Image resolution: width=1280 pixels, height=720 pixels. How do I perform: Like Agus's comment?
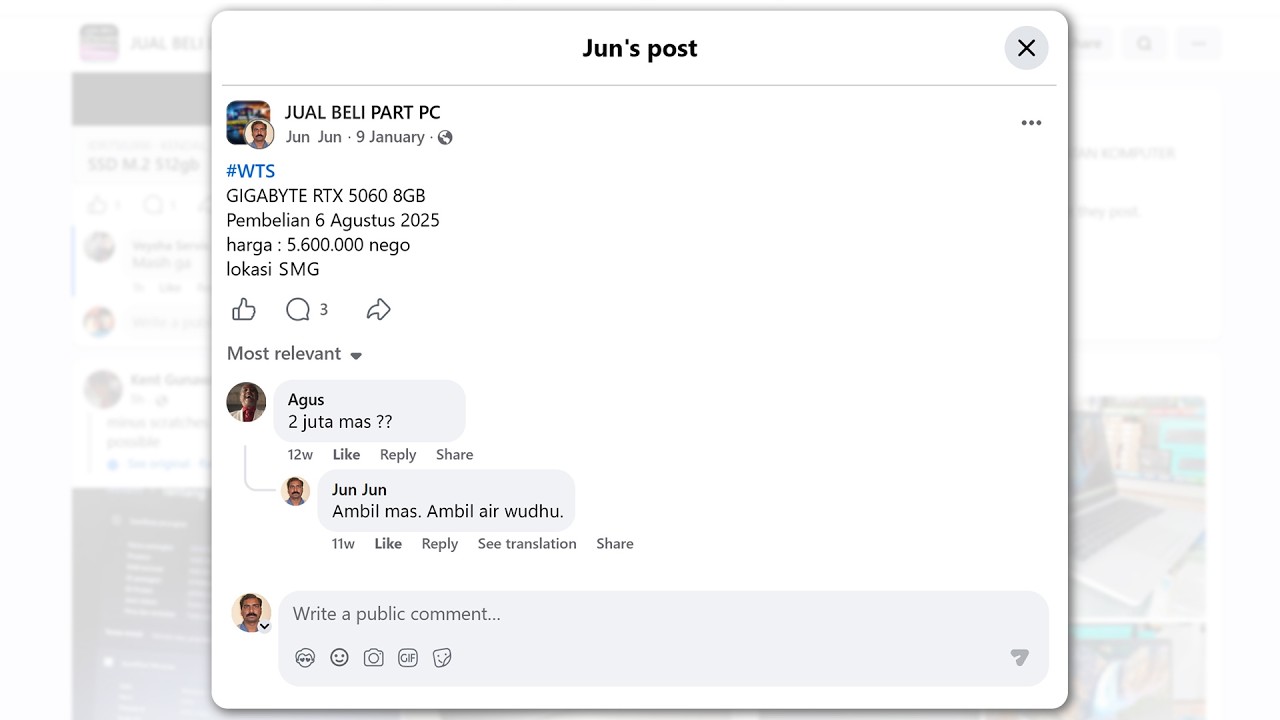pos(346,454)
